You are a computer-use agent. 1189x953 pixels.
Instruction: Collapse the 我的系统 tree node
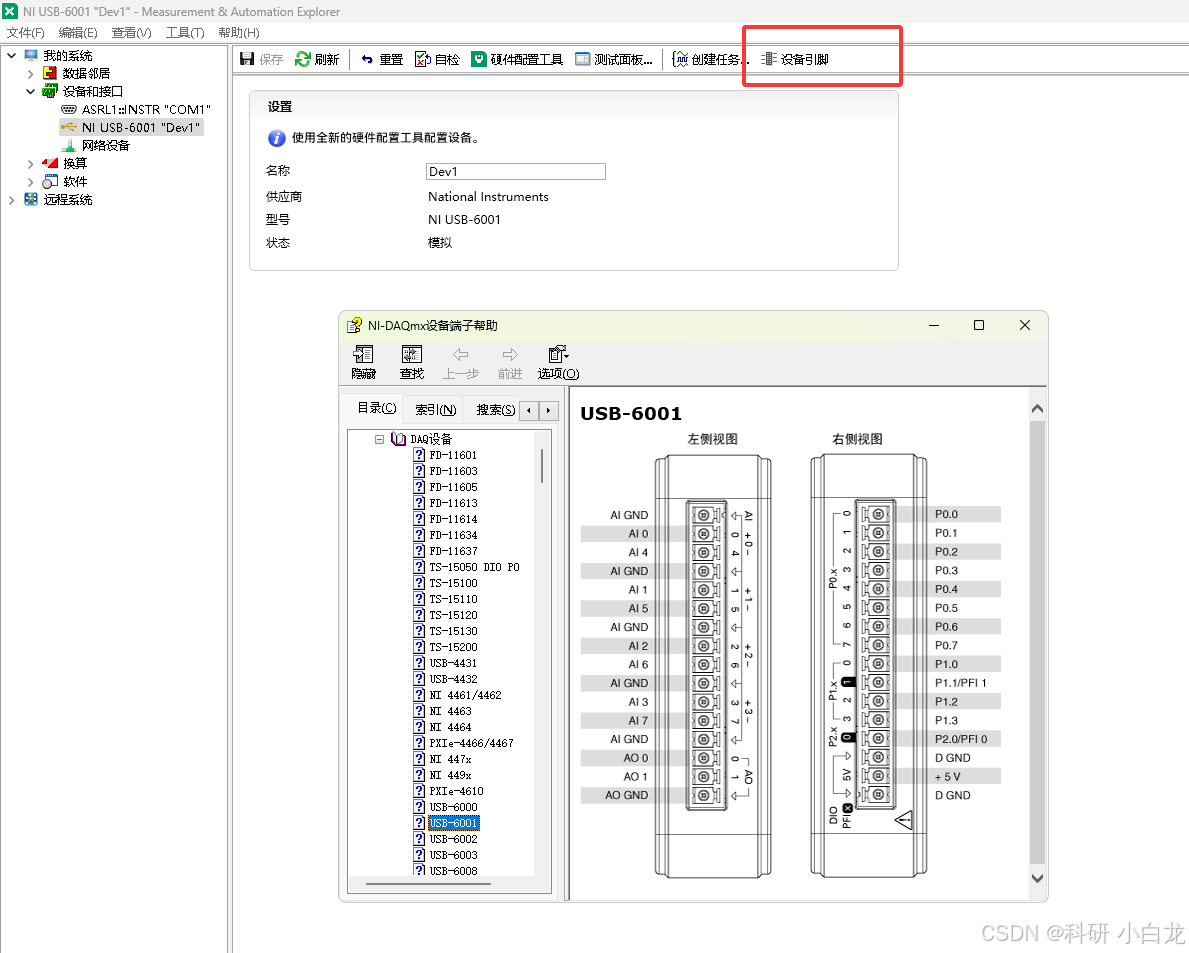coord(11,55)
